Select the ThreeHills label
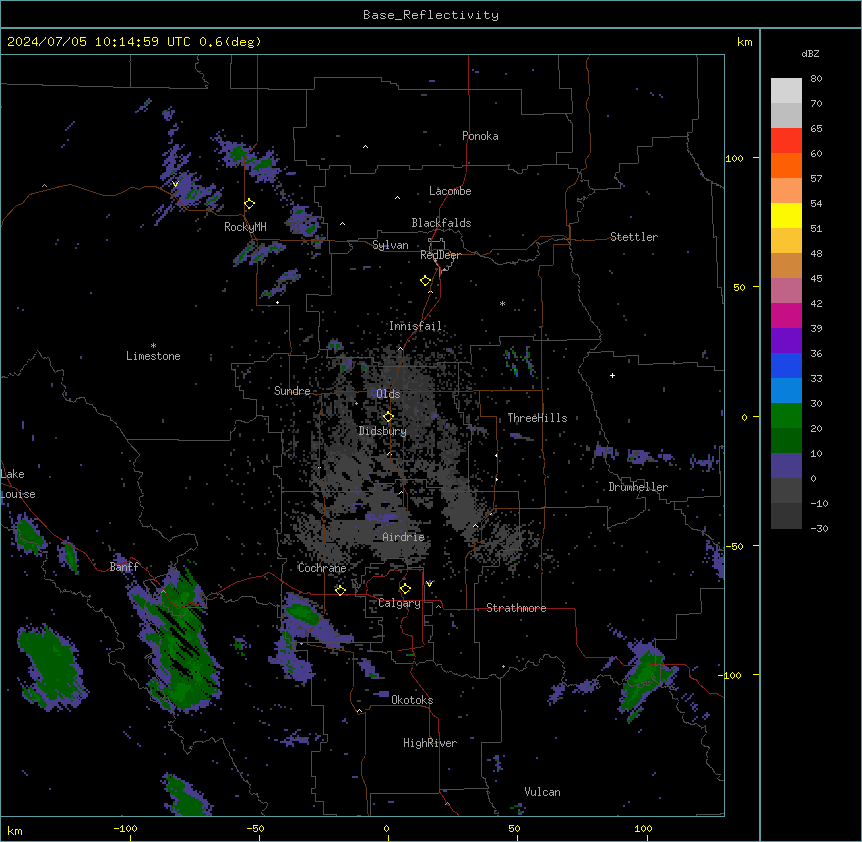 pos(537,418)
